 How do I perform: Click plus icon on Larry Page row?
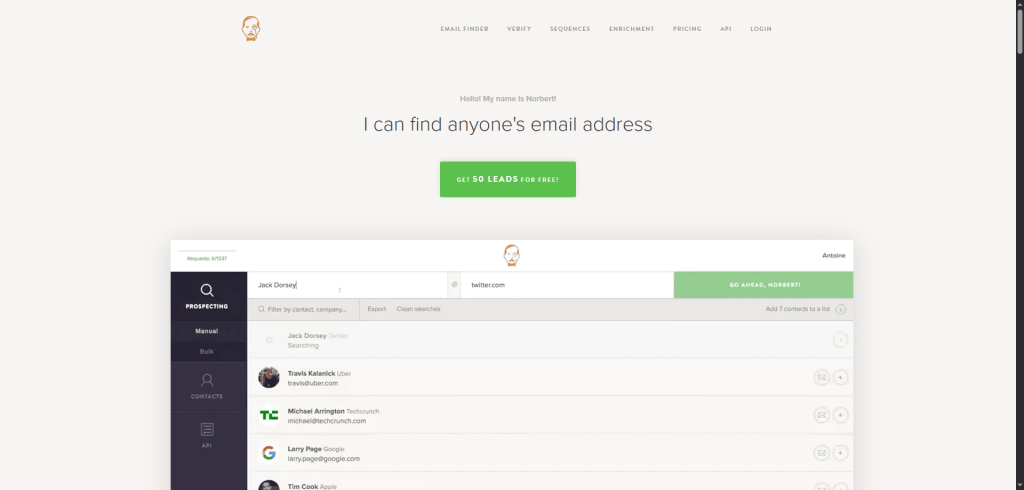(x=840, y=453)
